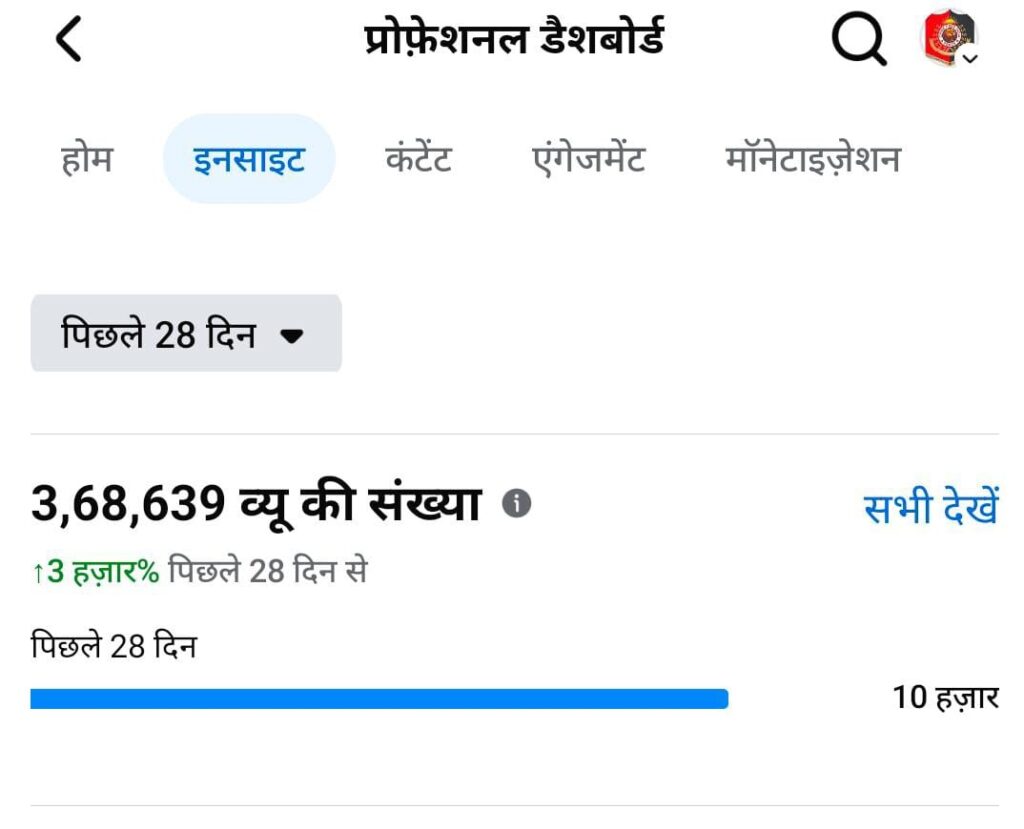Image resolution: width=1024 pixels, height=829 pixels.
Task: Open the मॉनेटाइज़ेशन tab
Action: pos(813,159)
